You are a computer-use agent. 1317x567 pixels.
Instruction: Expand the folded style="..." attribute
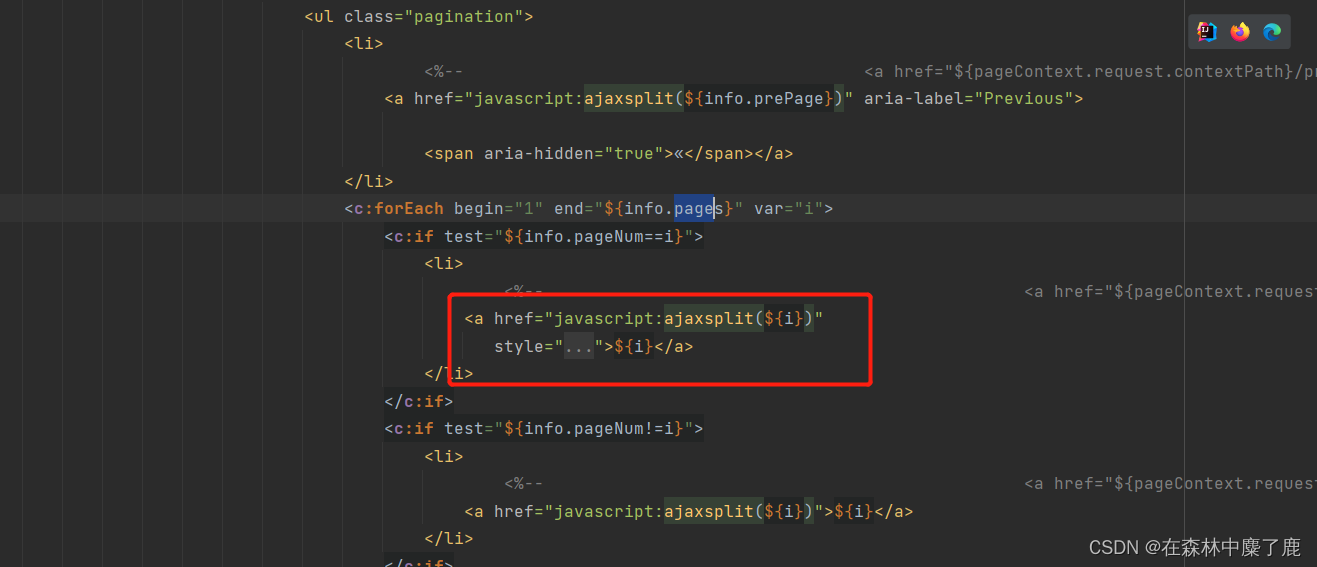[578, 347]
